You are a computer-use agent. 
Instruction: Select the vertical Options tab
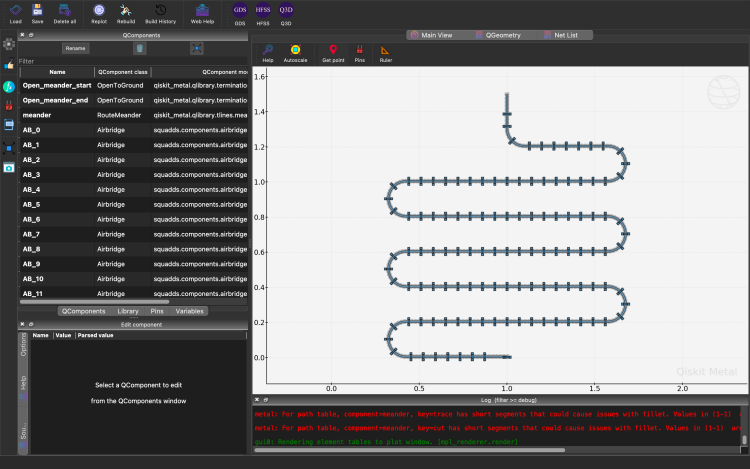click(23, 345)
